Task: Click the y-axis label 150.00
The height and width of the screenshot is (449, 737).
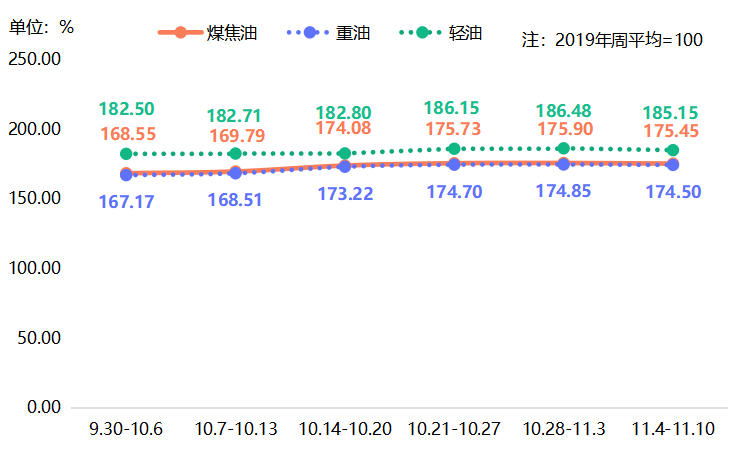Action: tap(34, 198)
